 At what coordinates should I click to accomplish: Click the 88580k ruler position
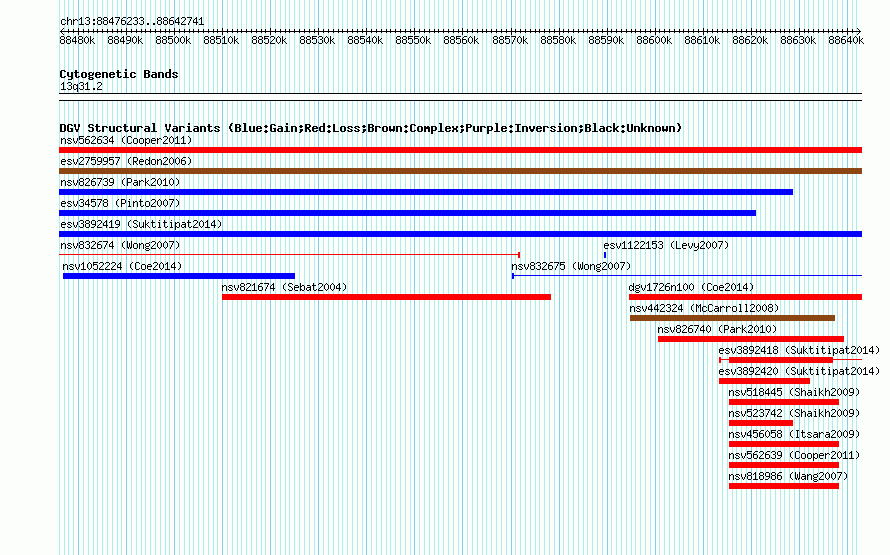coord(558,40)
